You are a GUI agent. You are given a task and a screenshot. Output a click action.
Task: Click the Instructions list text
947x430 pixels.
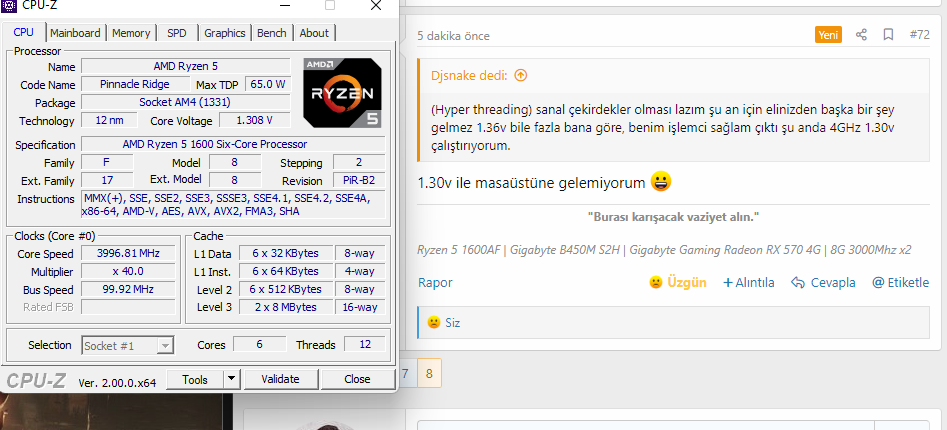pos(233,205)
